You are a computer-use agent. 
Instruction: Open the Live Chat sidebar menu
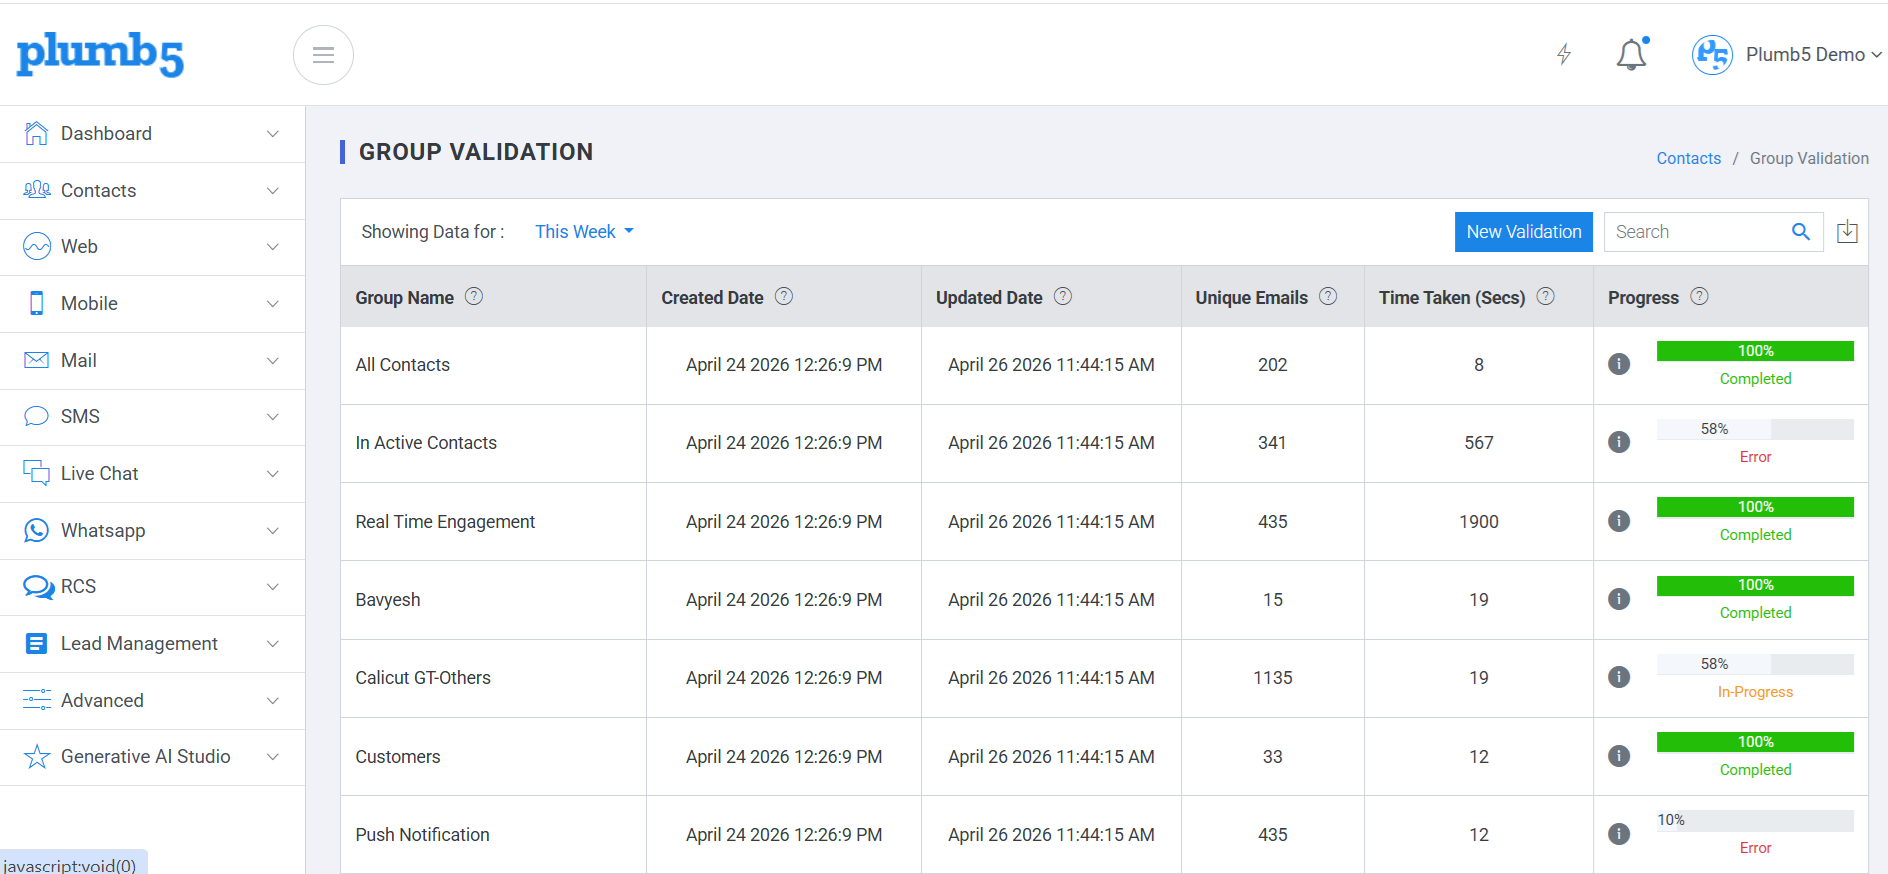[152, 474]
